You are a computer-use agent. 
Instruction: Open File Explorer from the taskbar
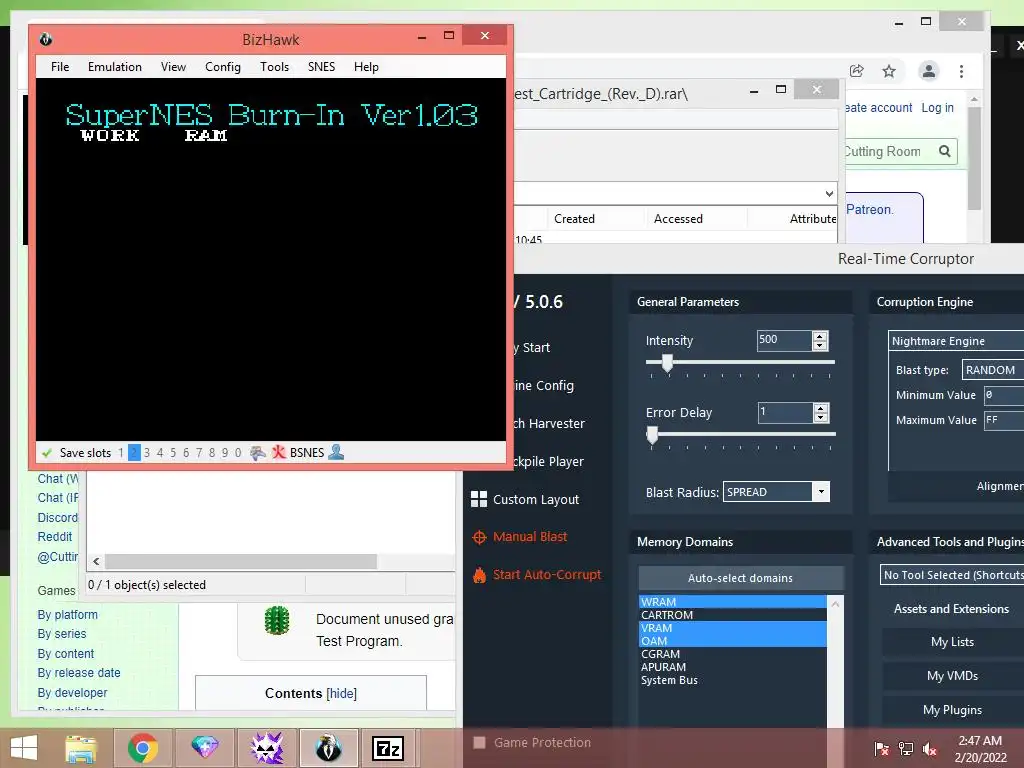[x=81, y=748]
